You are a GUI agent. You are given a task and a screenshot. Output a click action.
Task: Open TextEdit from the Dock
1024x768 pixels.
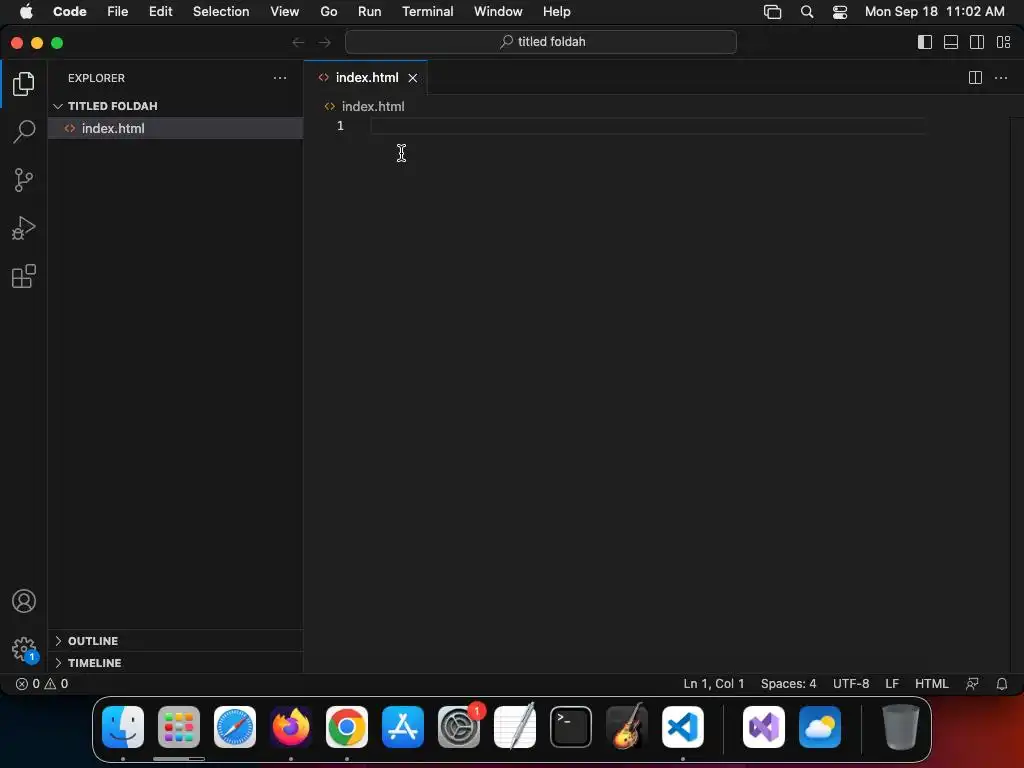tap(515, 727)
